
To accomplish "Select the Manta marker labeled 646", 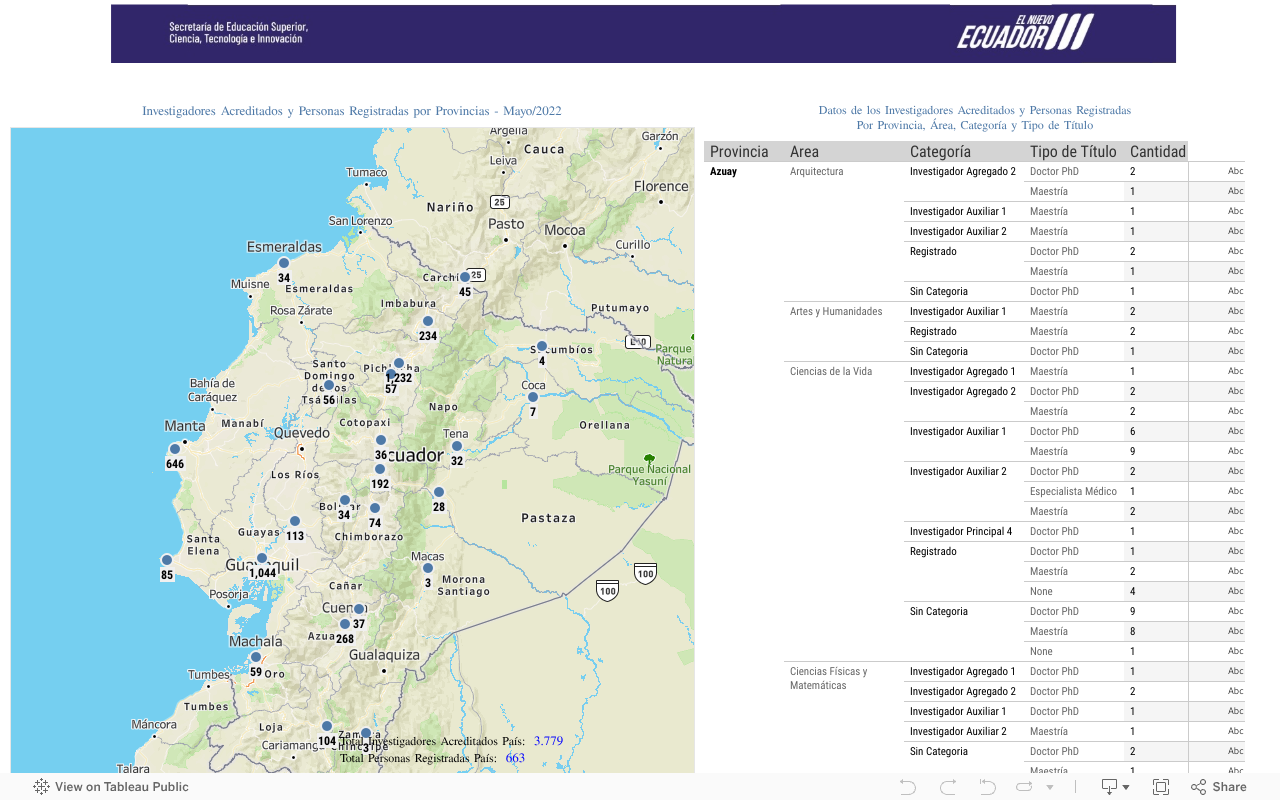I will point(175,449).
